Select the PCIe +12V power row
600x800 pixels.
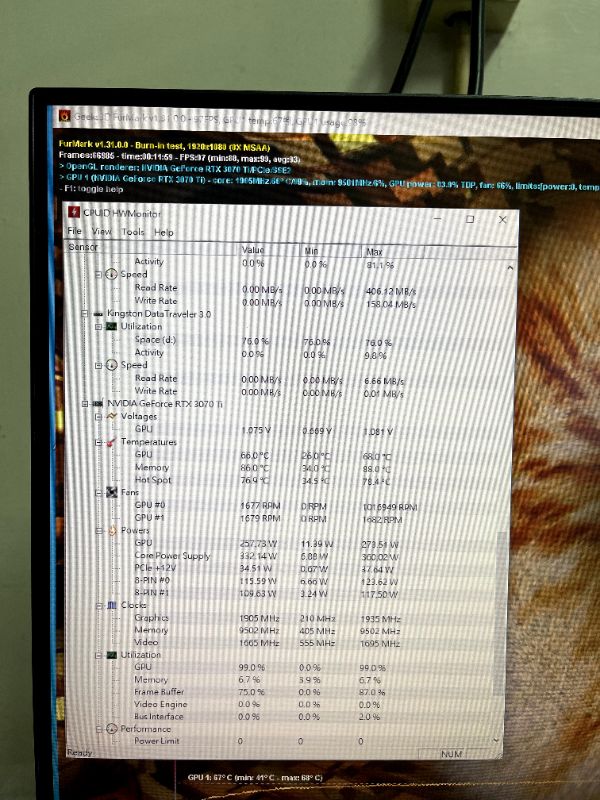click(281, 568)
